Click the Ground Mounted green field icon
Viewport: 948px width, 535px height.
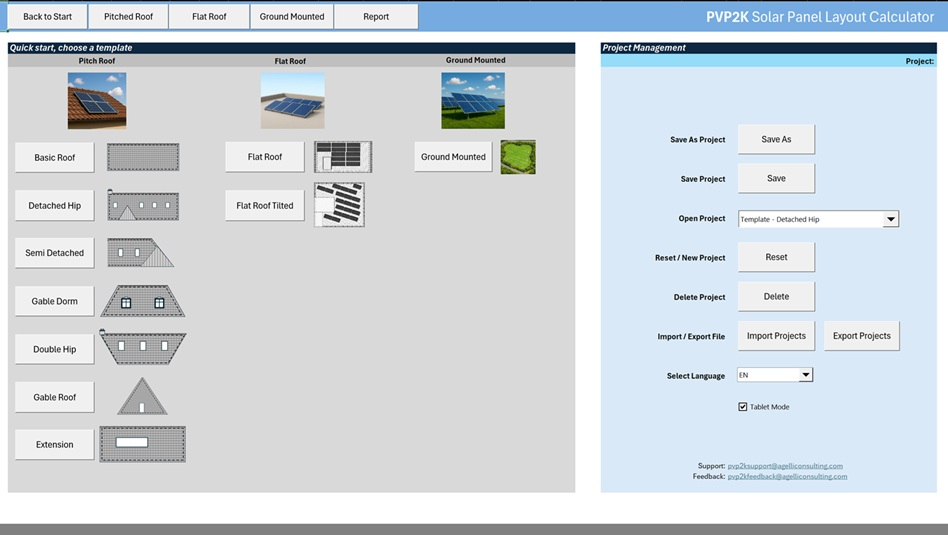point(518,157)
